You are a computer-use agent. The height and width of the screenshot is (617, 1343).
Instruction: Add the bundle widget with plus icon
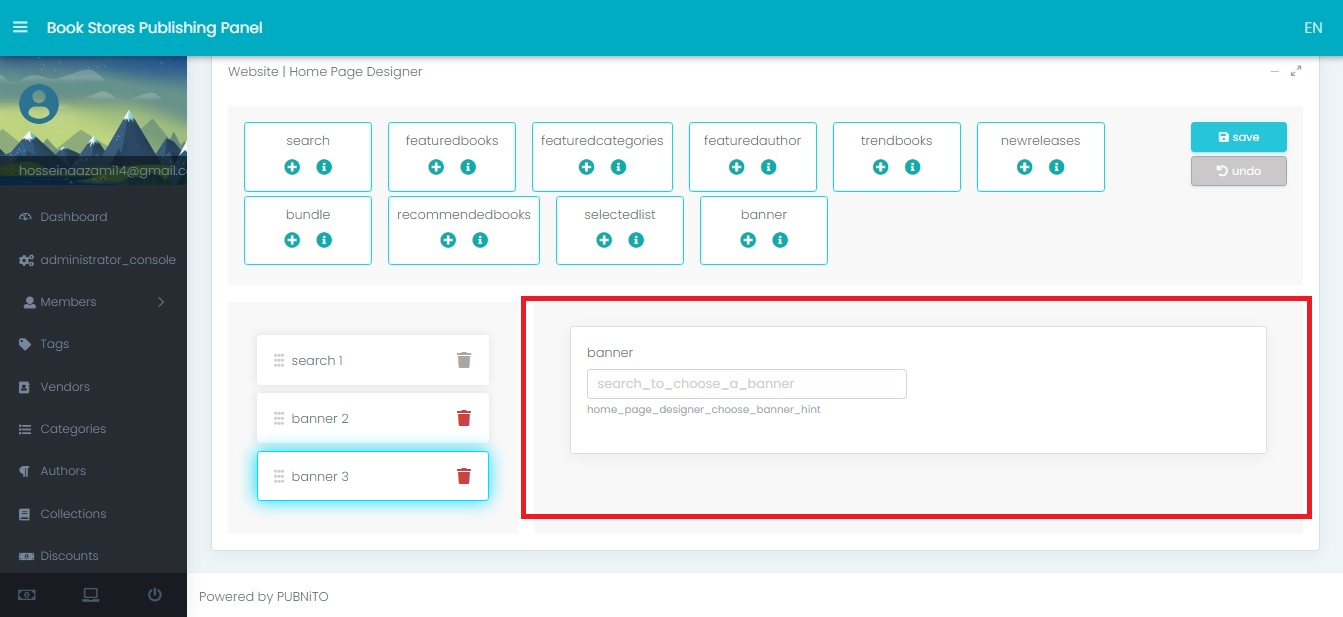point(292,240)
